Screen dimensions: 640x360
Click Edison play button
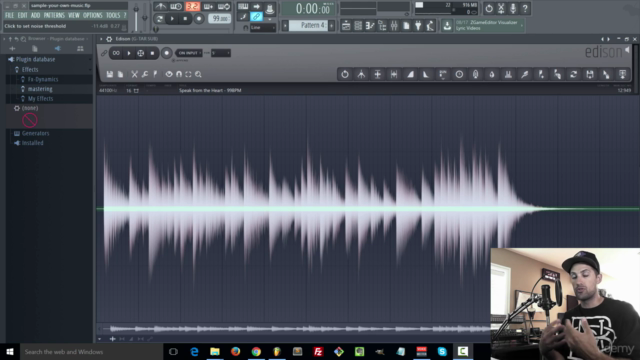pyautogui.click(x=129, y=53)
